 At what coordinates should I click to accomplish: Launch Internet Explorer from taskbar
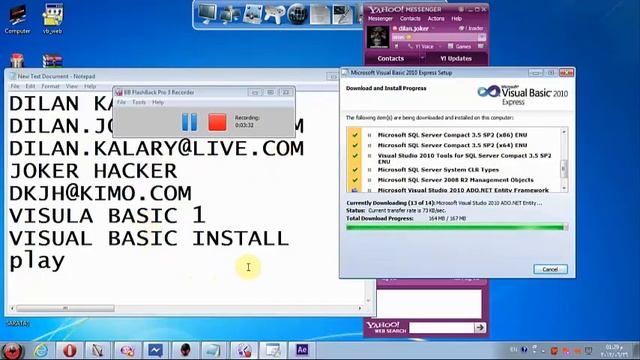(x=41, y=351)
